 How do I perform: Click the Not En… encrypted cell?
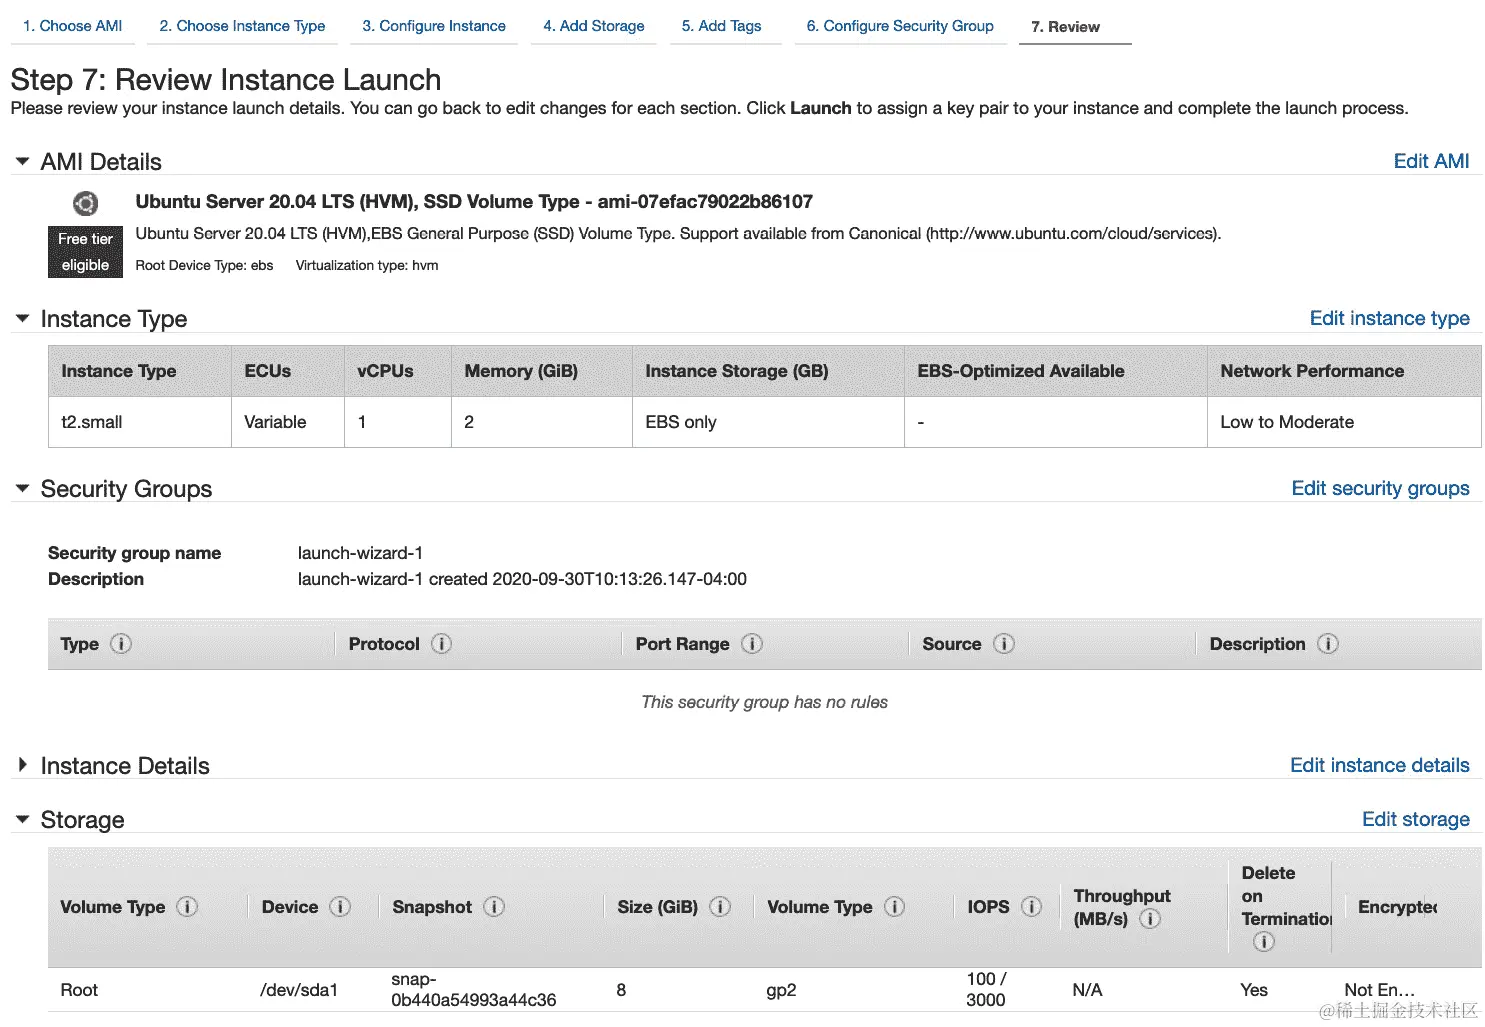click(x=1379, y=990)
